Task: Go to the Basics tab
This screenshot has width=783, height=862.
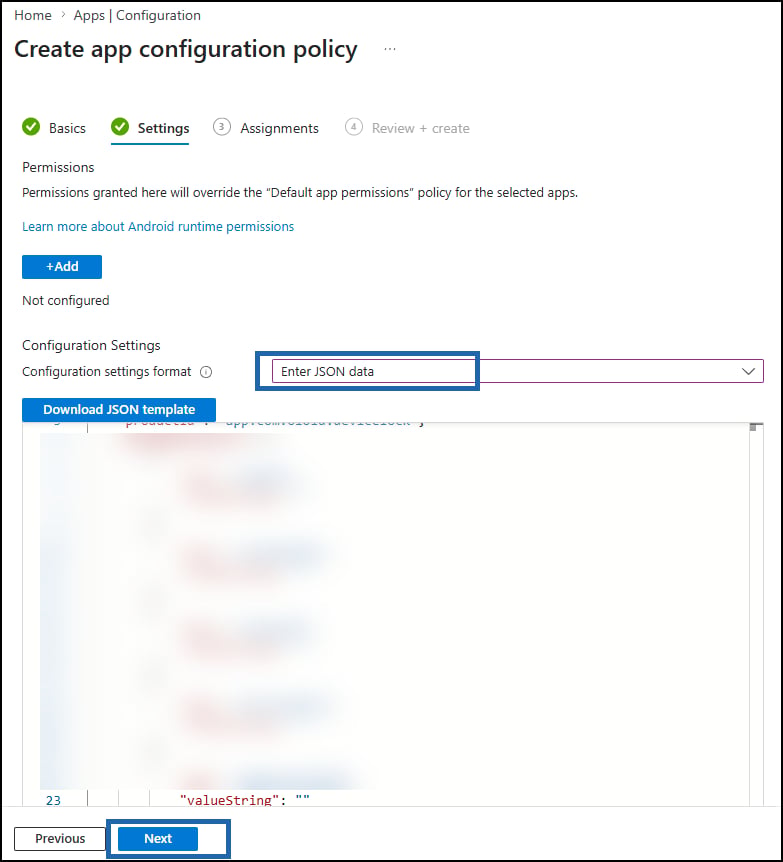Action: (x=67, y=128)
